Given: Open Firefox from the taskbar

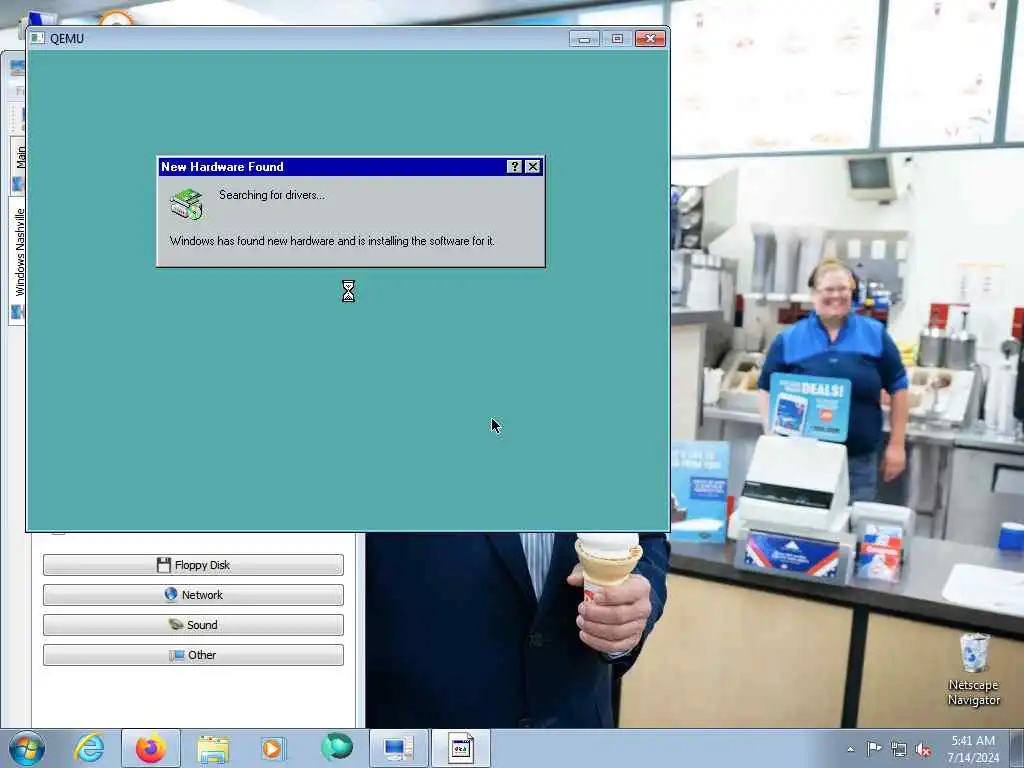Looking at the screenshot, I should [x=151, y=748].
